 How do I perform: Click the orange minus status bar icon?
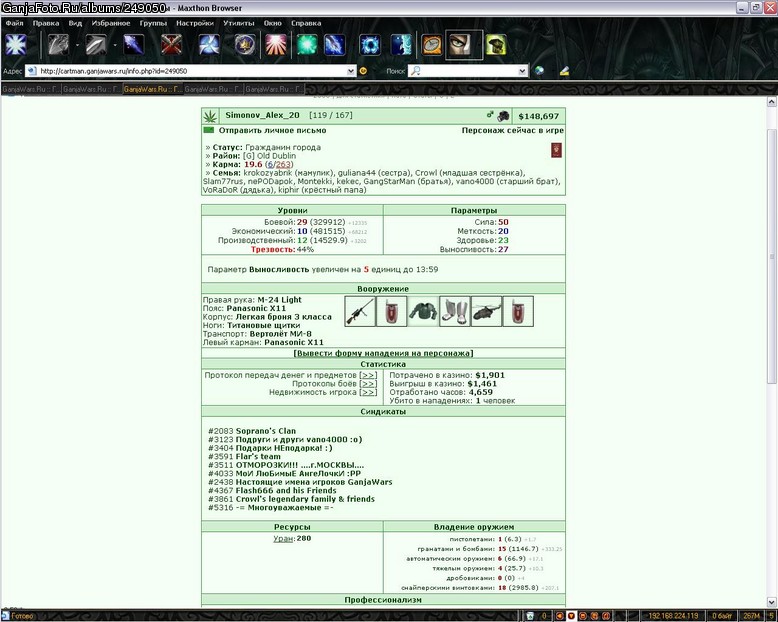click(583, 616)
